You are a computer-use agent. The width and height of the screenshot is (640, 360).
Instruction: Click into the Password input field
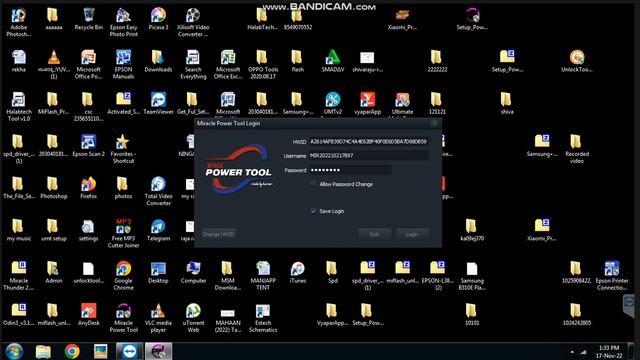[350, 170]
